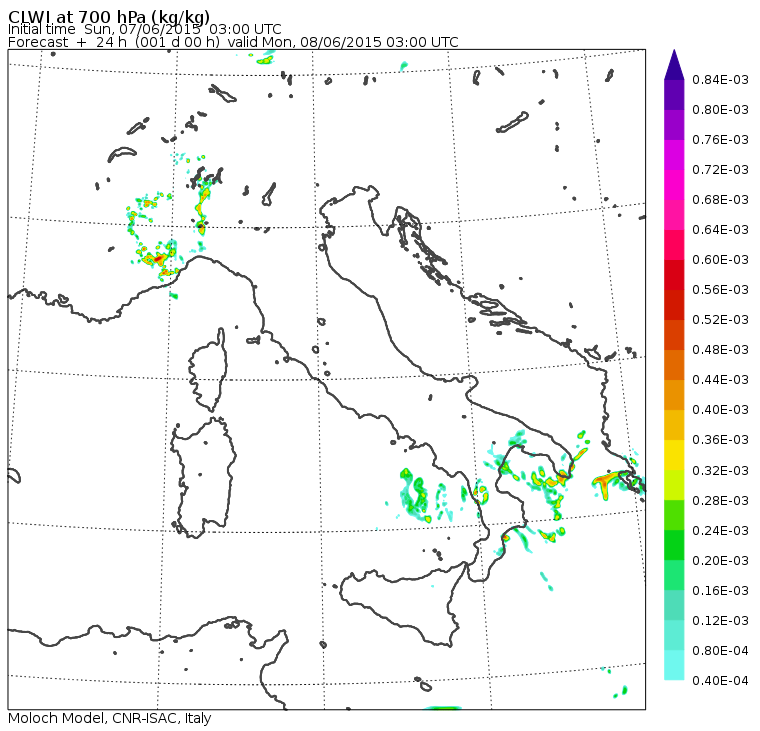The image size is (760, 731).
Task: Pick the 0.24E-03 legend value
Action: coord(720,531)
